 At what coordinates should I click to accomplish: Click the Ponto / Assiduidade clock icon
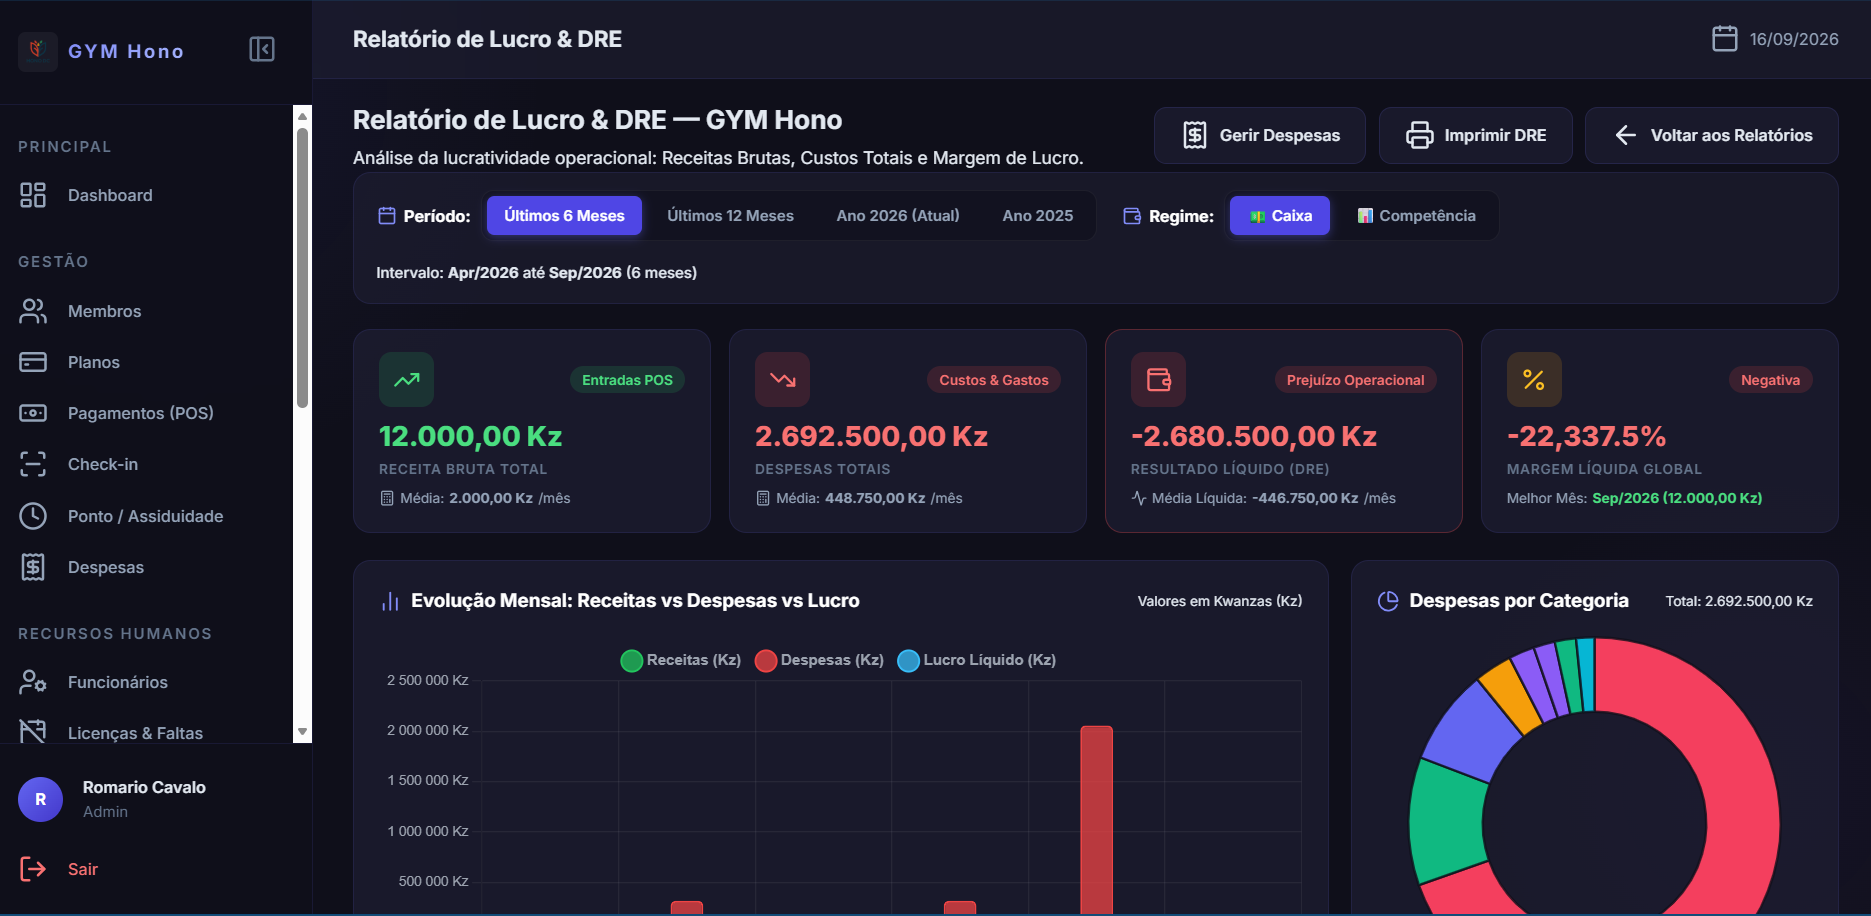(x=33, y=516)
